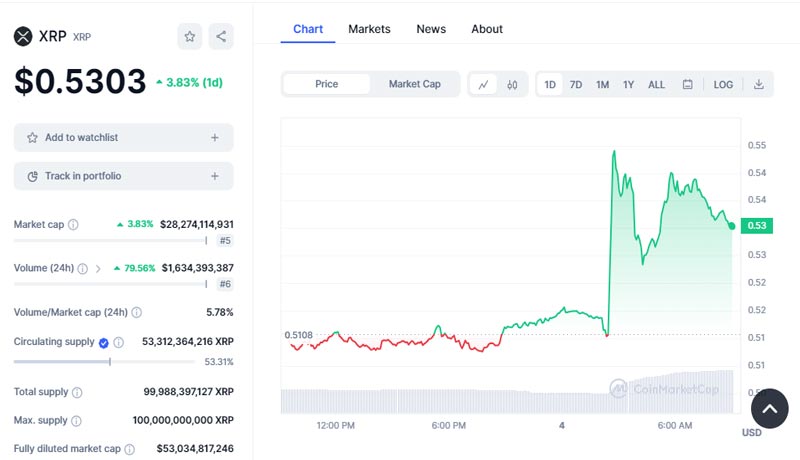Image resolution: width=800 pixels, height=460 pixels.
Task: Click the Volume (24h) rank progress bar
Action: click(x=111, y=284)
